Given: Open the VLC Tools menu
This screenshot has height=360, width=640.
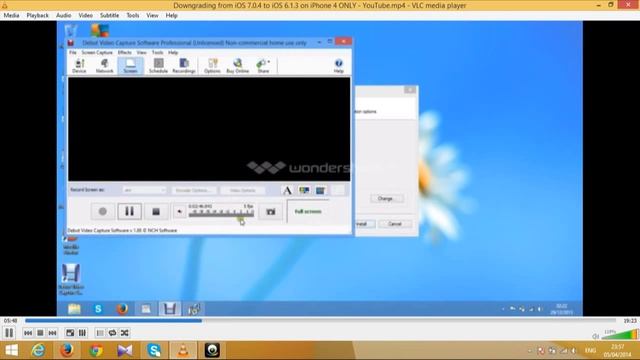Looking at the screenshot, I should [133, 15].
